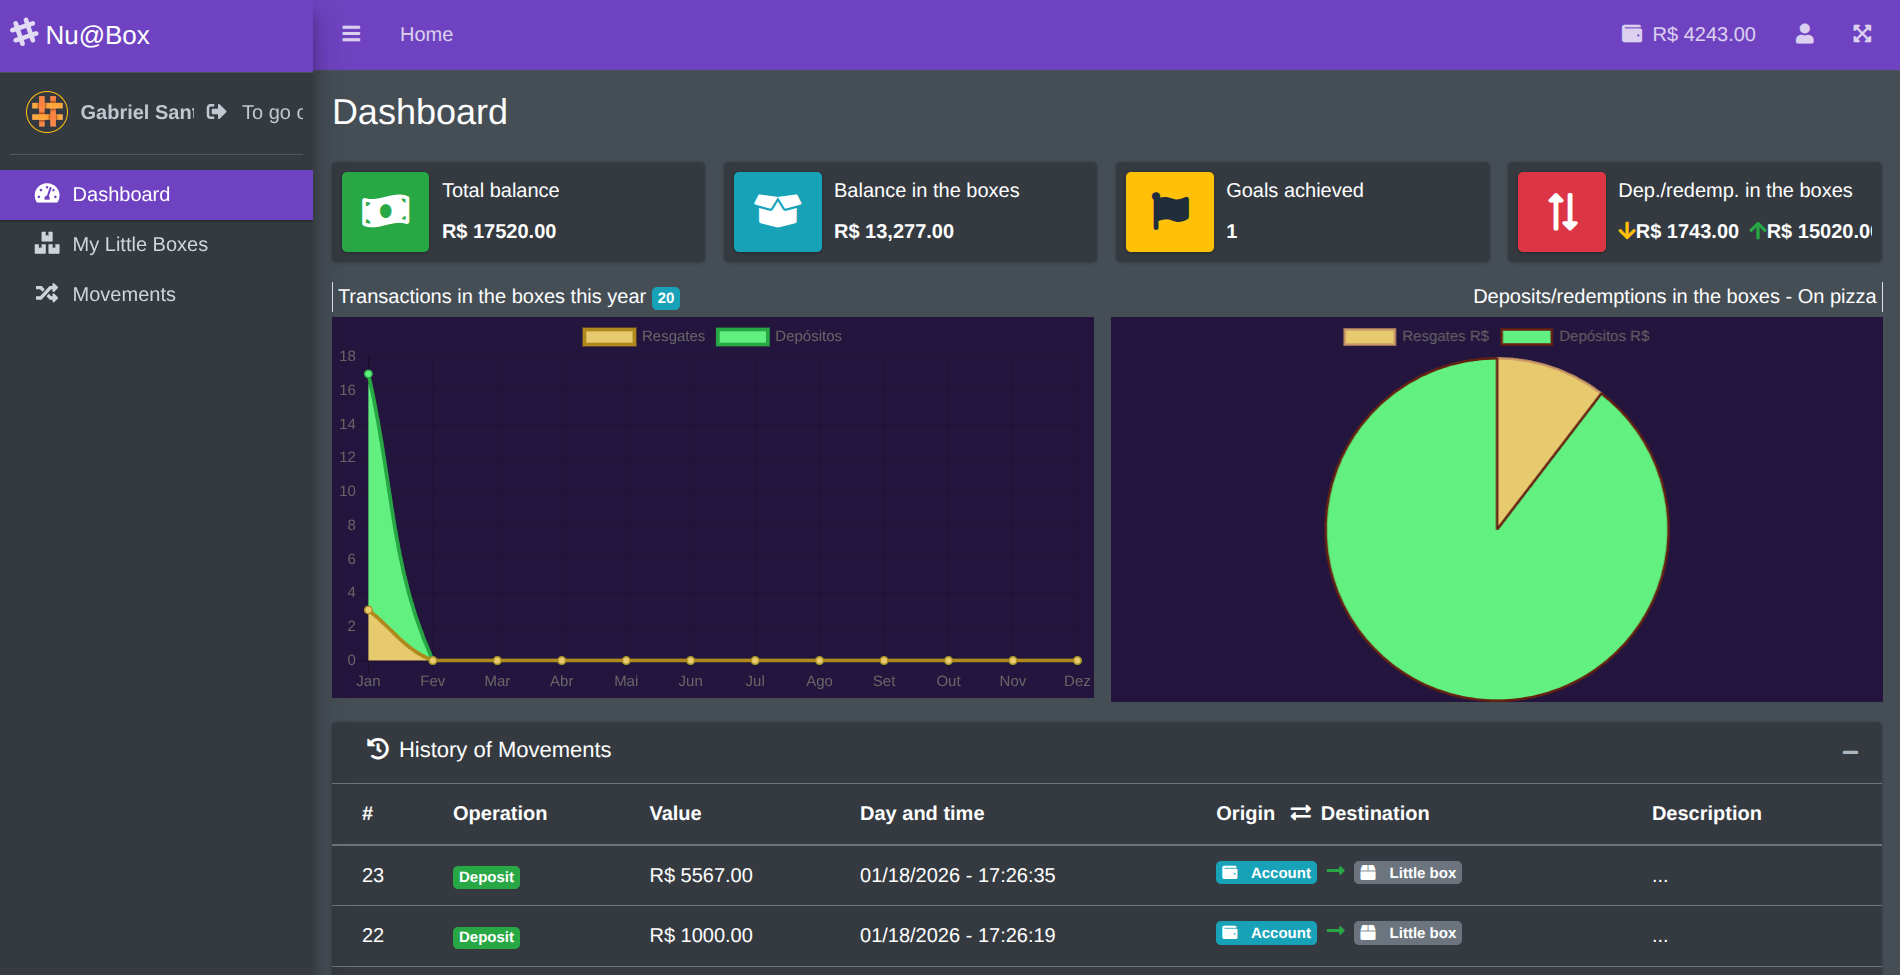Click the Deposit badge in row 23
Viewport: 1900px width, 975px height.
(x=486, y=877)
